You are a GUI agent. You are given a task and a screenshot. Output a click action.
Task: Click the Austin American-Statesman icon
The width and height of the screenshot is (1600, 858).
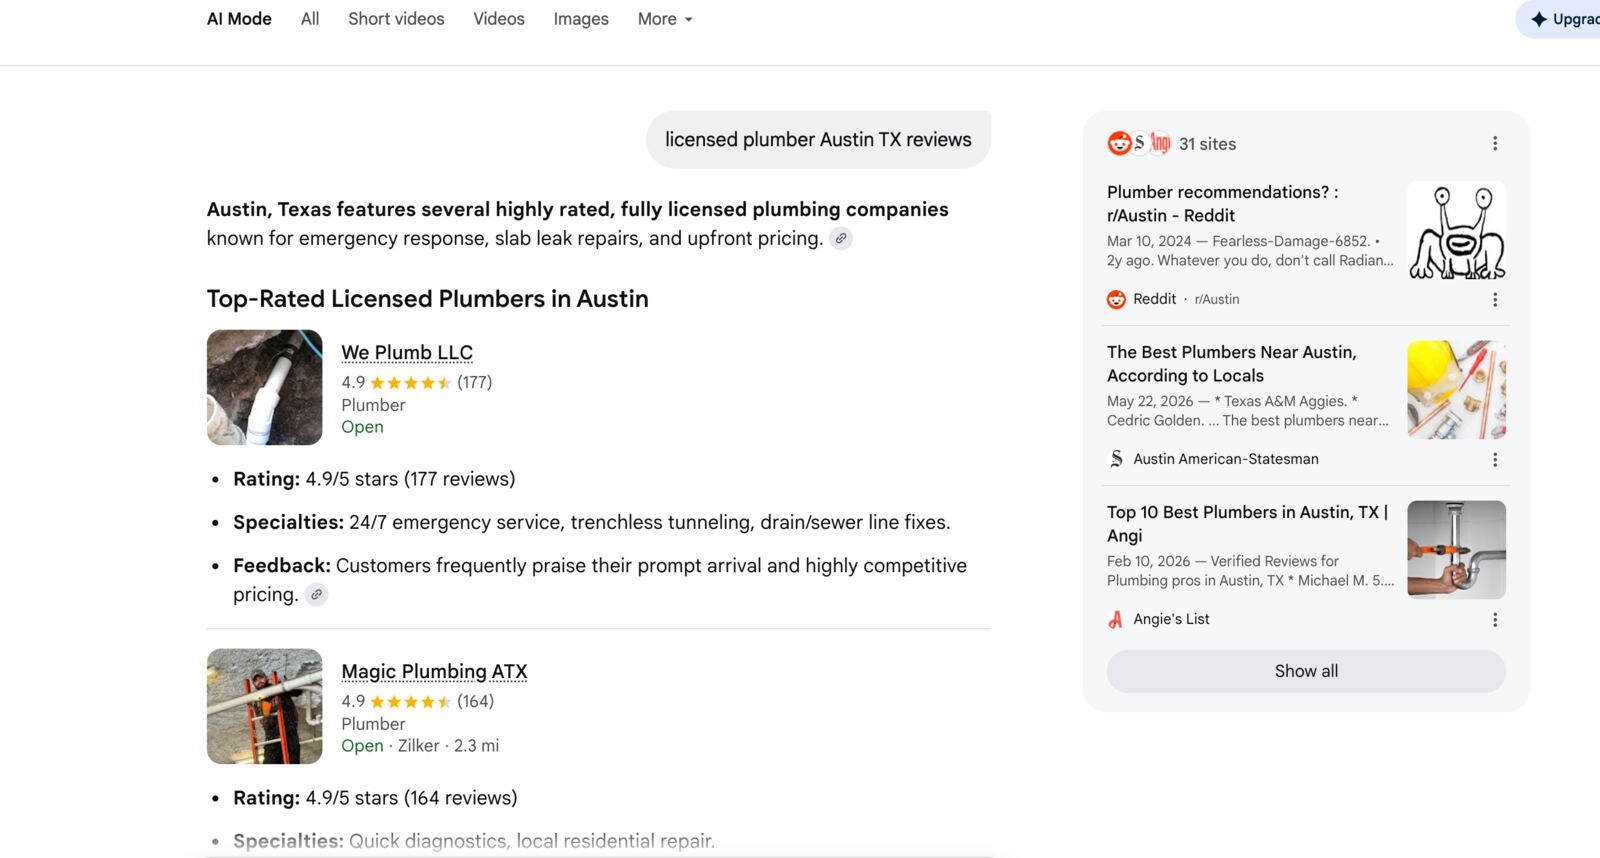1116,459
